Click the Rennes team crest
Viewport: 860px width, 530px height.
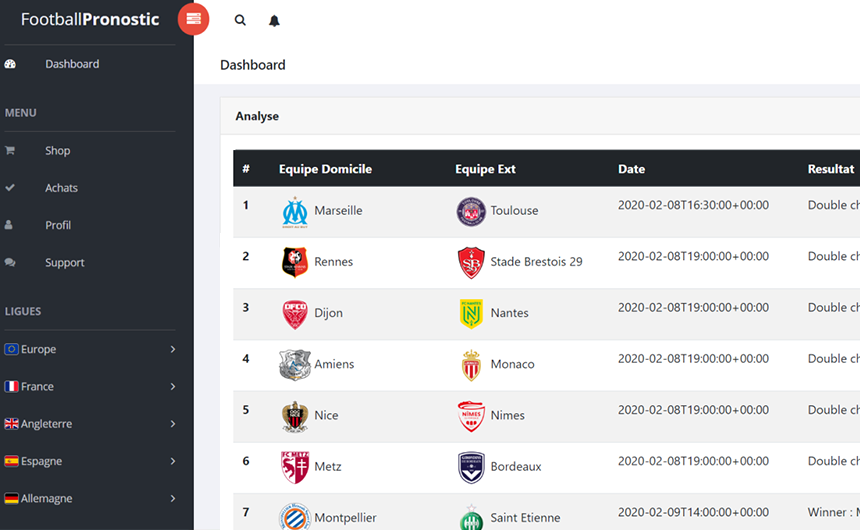tap(294, 262)
